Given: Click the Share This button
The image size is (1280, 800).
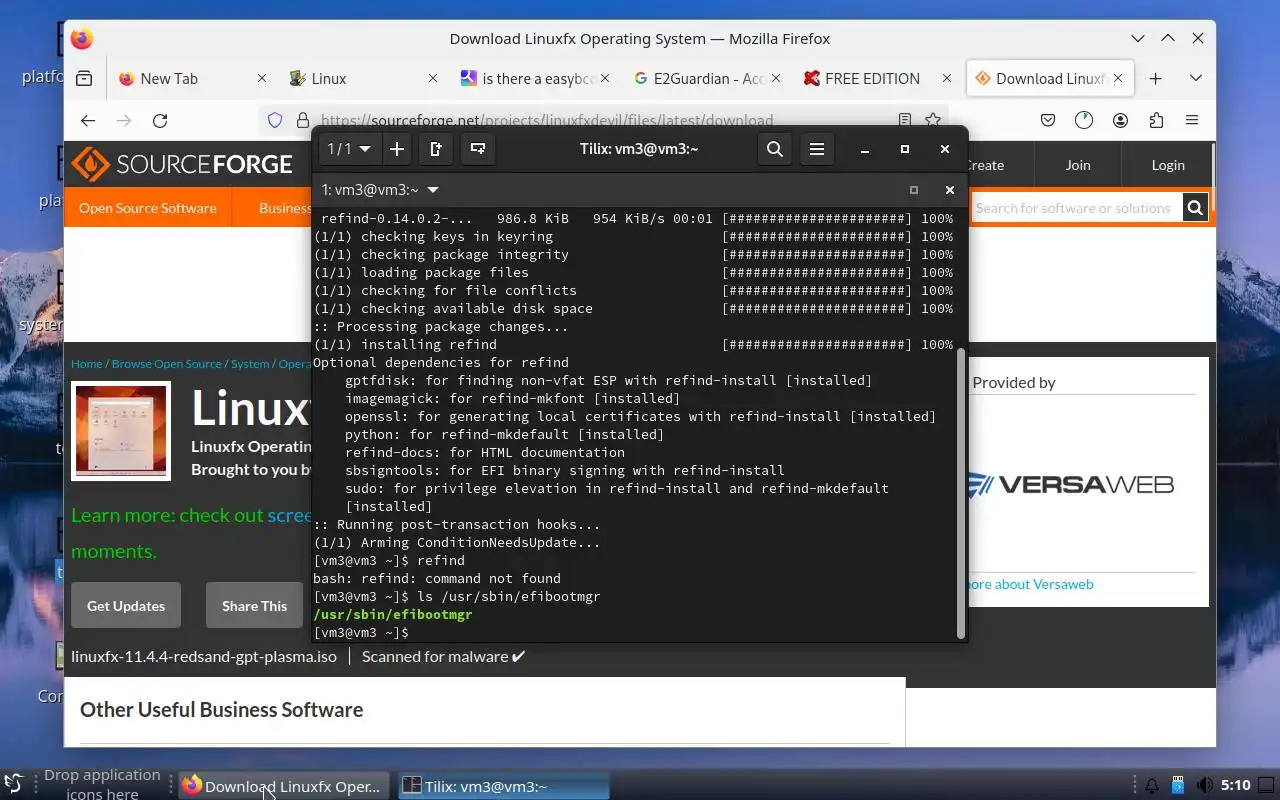Looking at the screenshot, I should [x=254, y=606].
